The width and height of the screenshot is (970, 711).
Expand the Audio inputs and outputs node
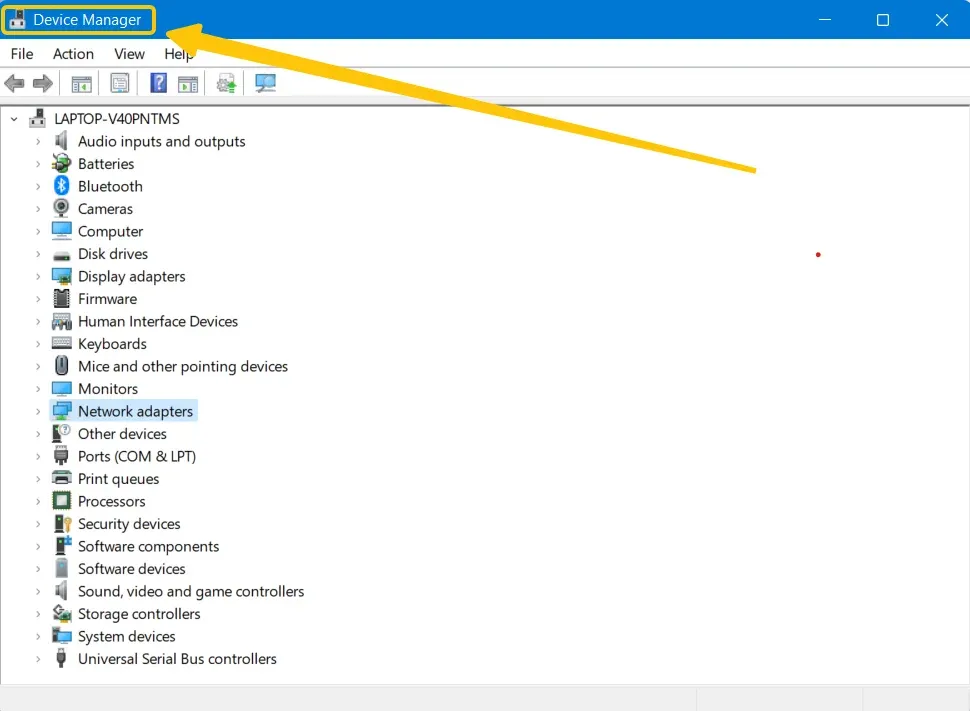pos(38,141)
